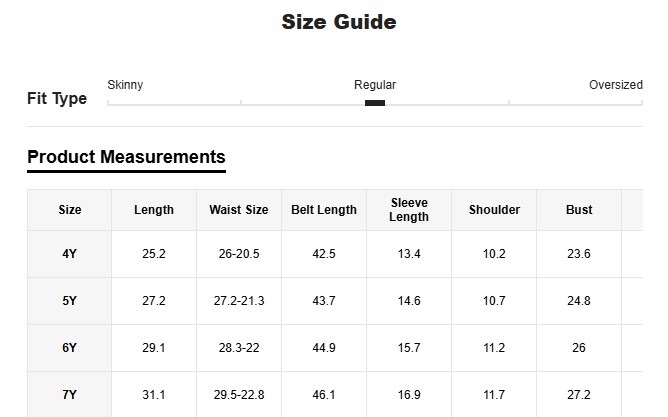
Task: Click the Bust column header
Action: (579, 210)
